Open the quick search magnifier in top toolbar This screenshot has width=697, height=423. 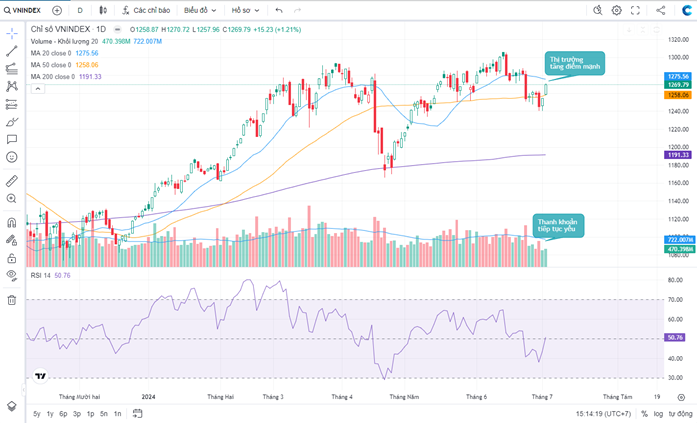[597, 10]
